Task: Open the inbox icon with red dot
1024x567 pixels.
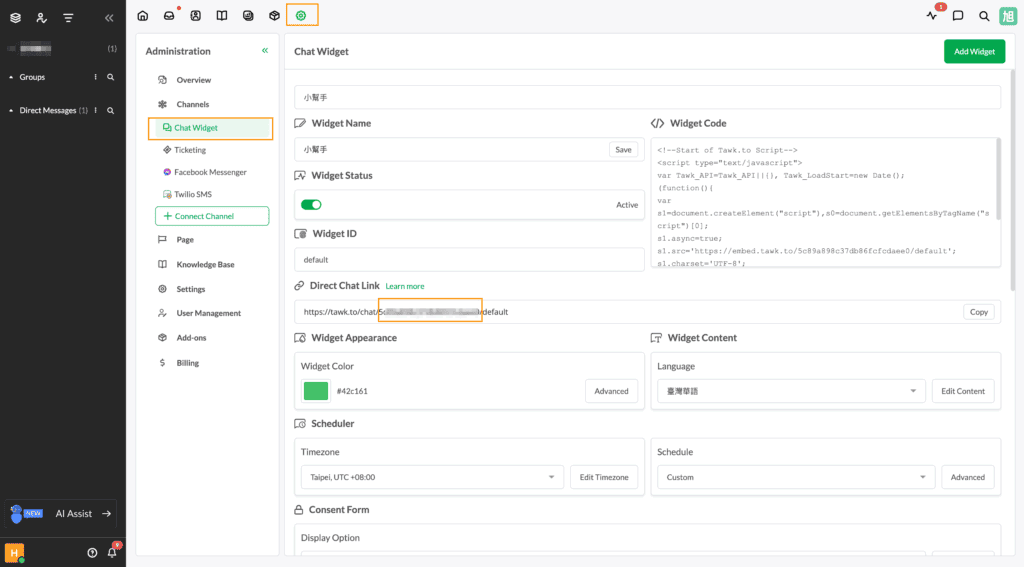Action: 169,16
